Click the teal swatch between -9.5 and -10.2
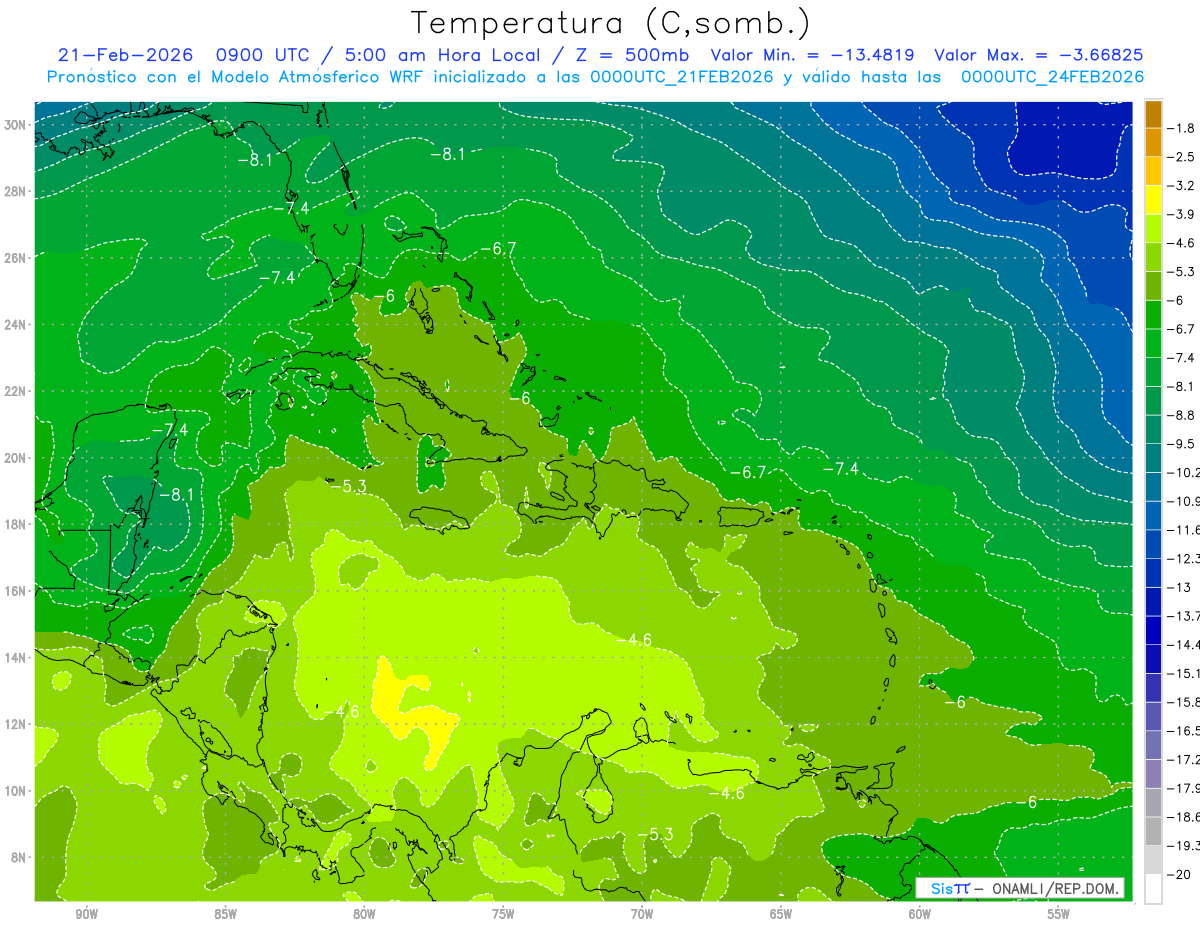The image size is (1200, 927). 1153,458
